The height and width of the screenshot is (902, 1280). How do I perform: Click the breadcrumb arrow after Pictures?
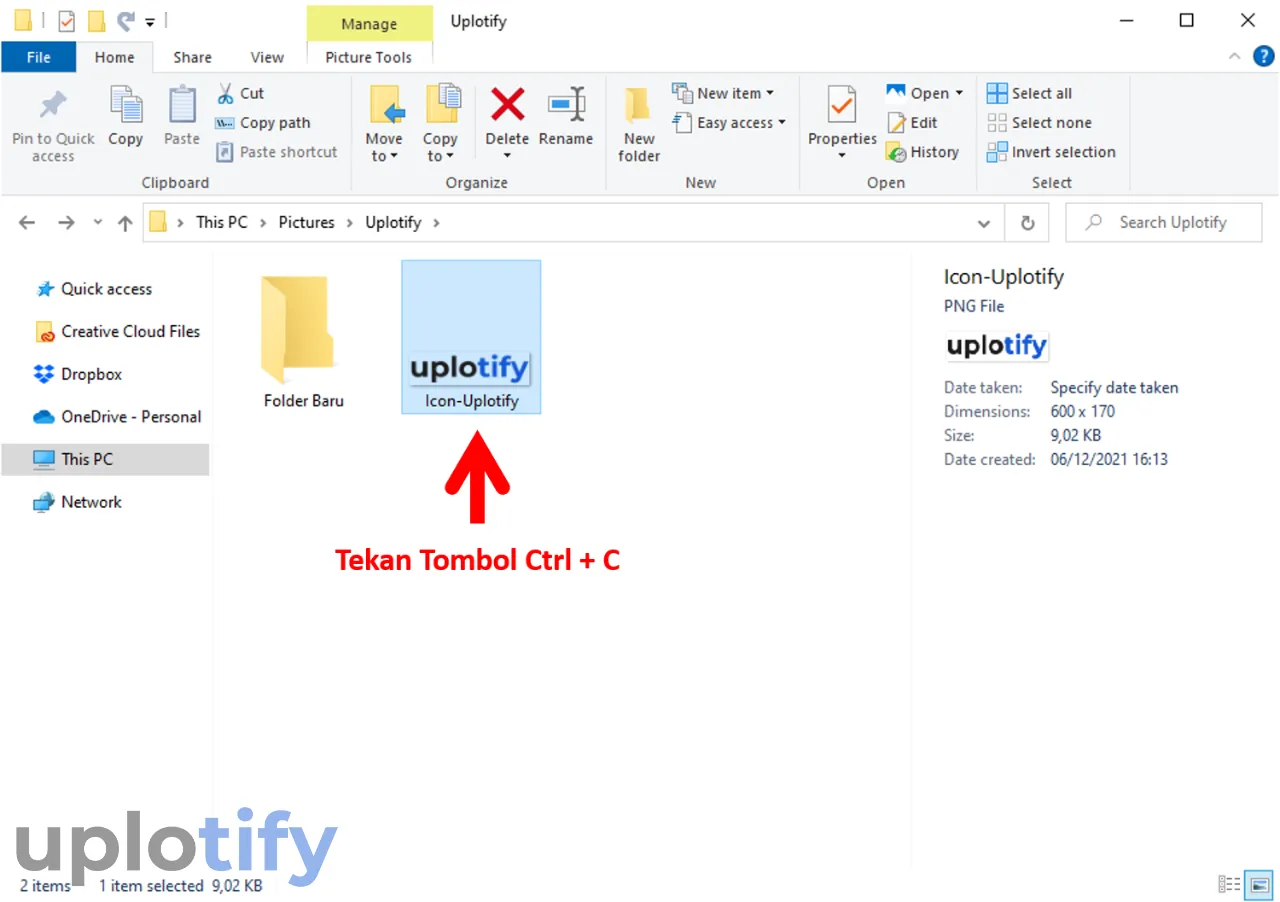coord(350,223)
